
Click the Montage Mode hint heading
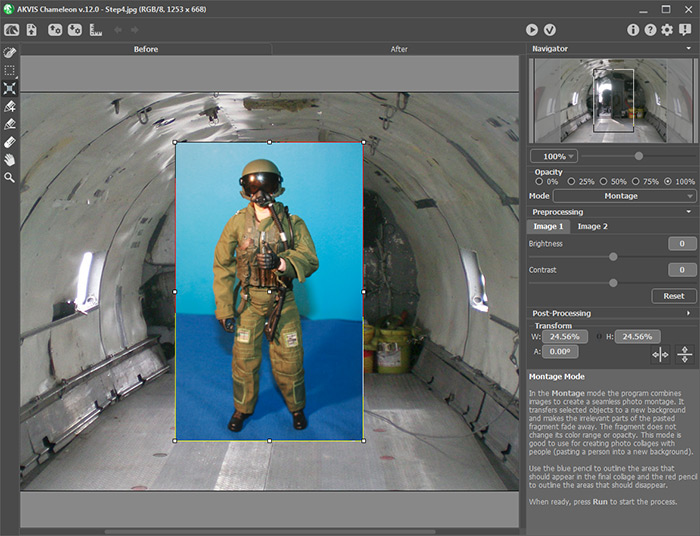click(x=557, y=377)
